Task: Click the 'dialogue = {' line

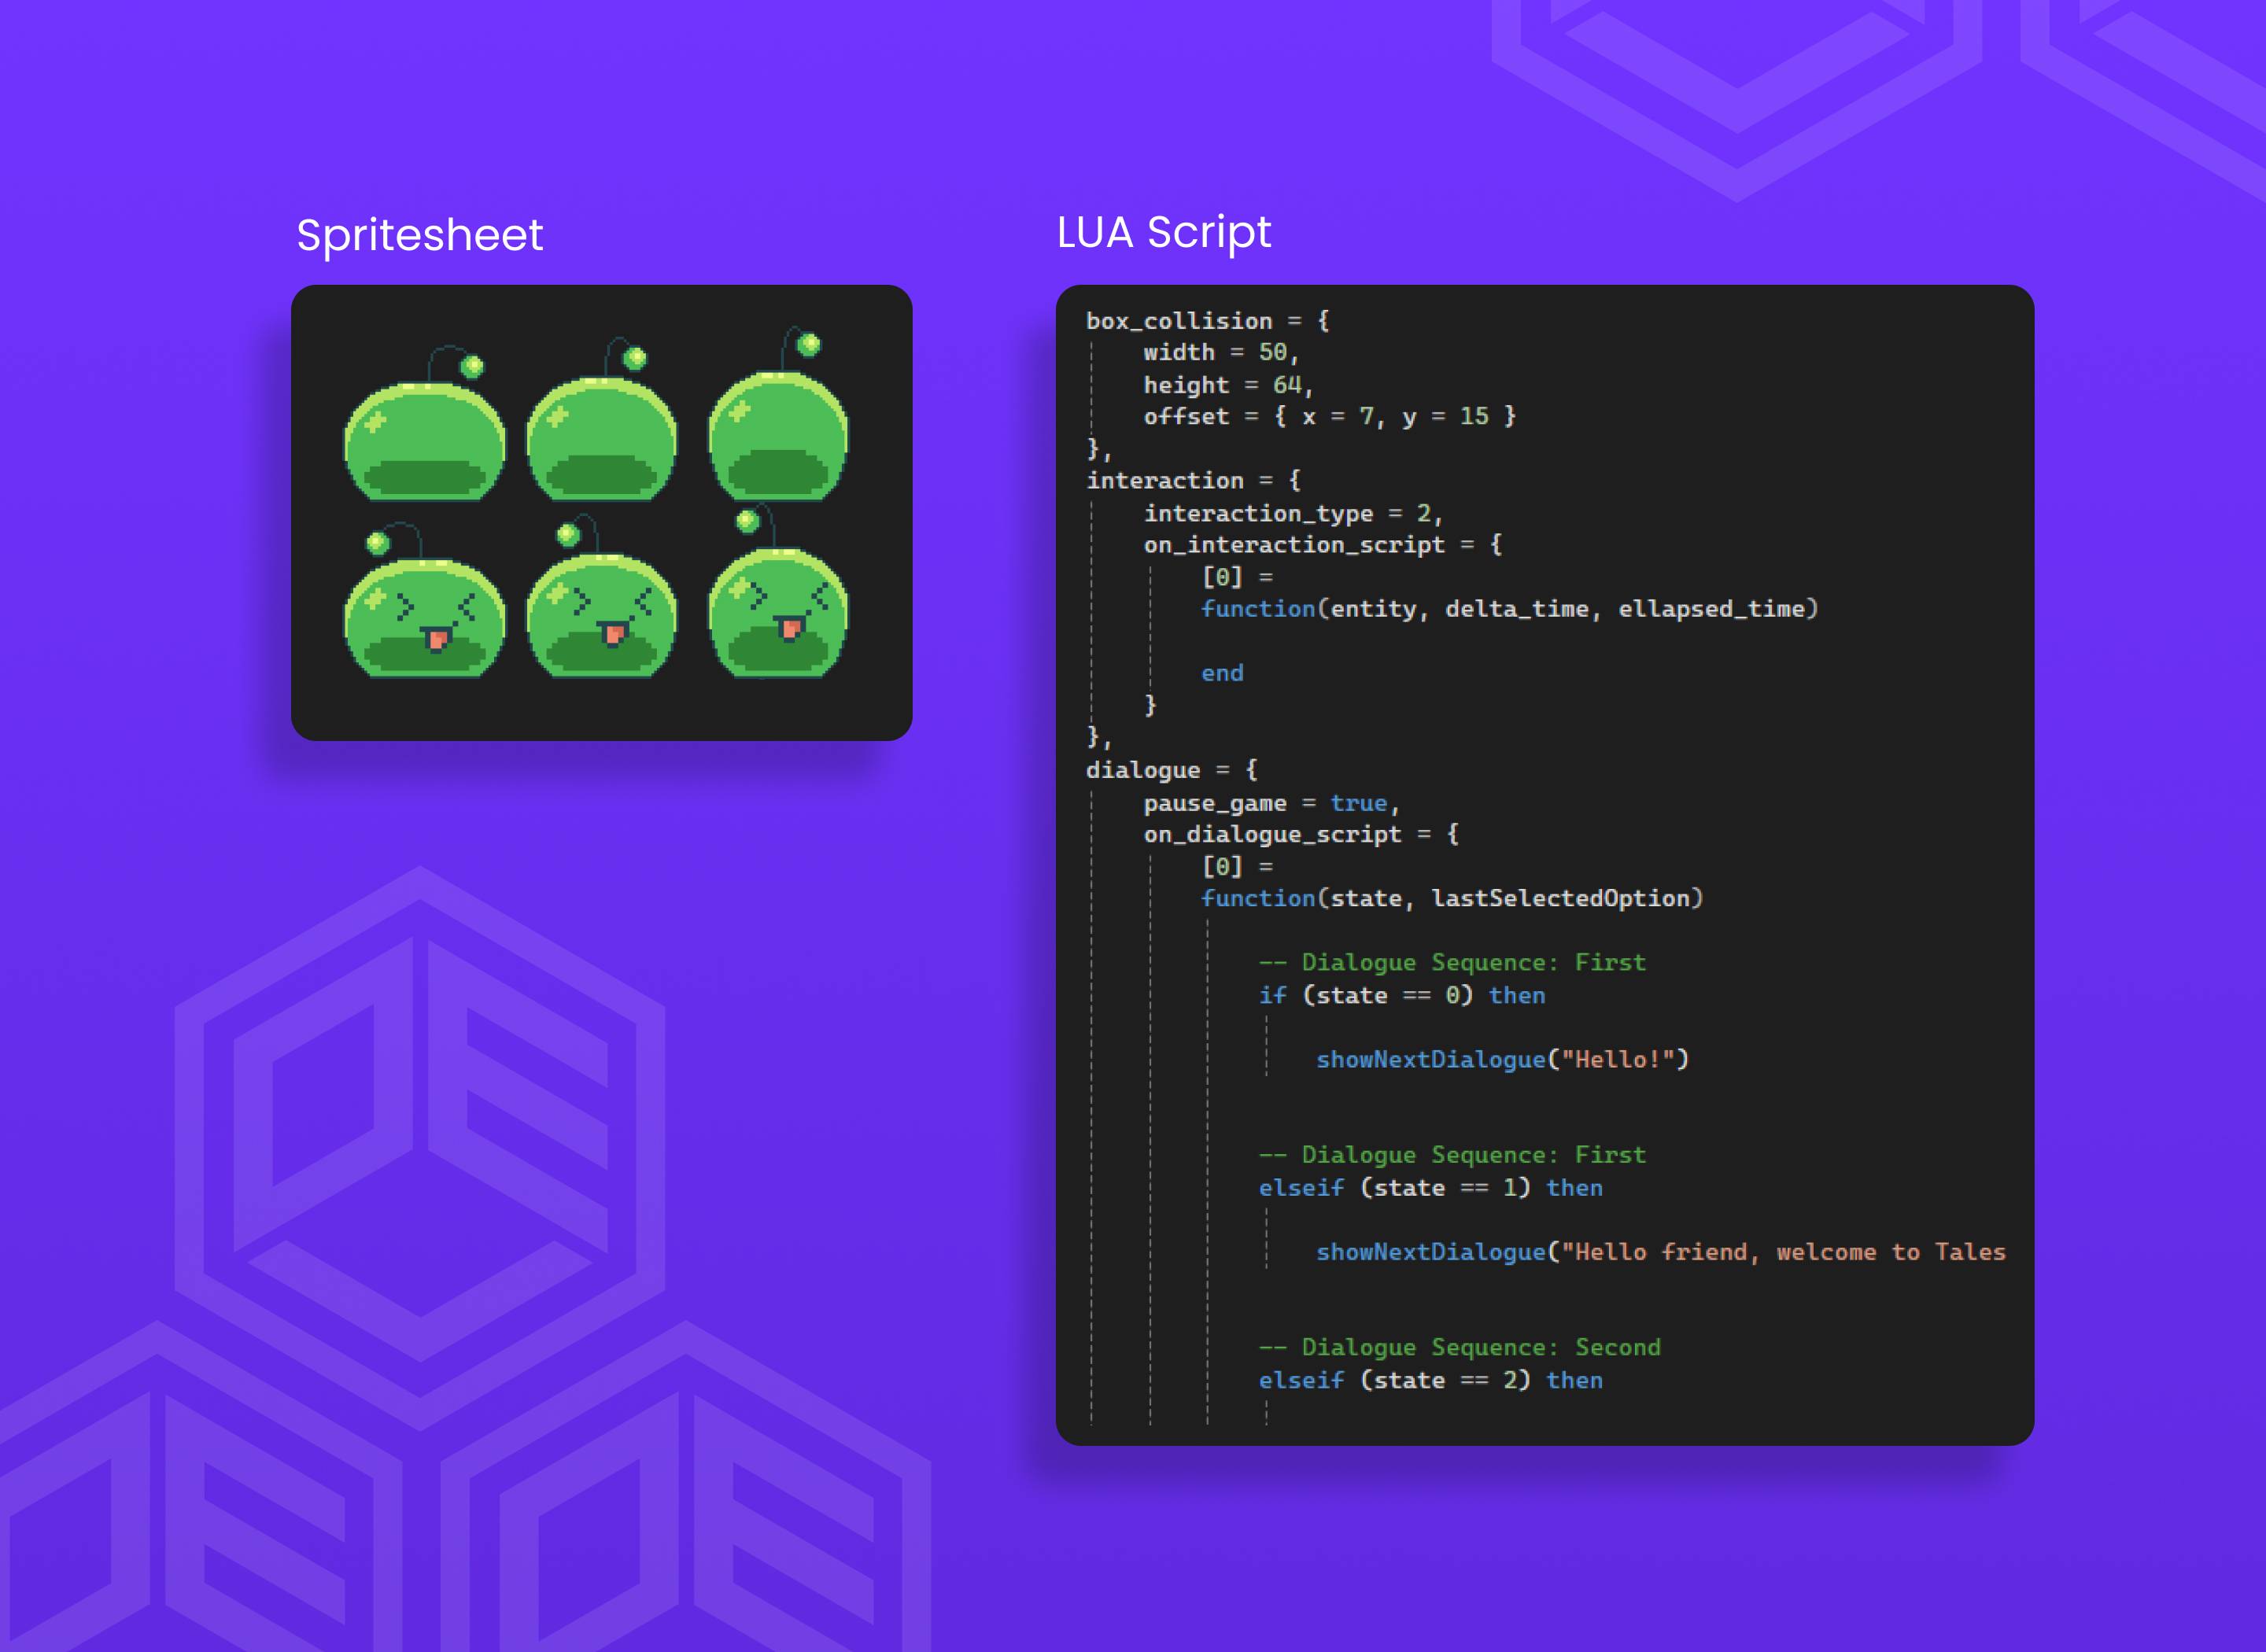Action: (1171, 770)
